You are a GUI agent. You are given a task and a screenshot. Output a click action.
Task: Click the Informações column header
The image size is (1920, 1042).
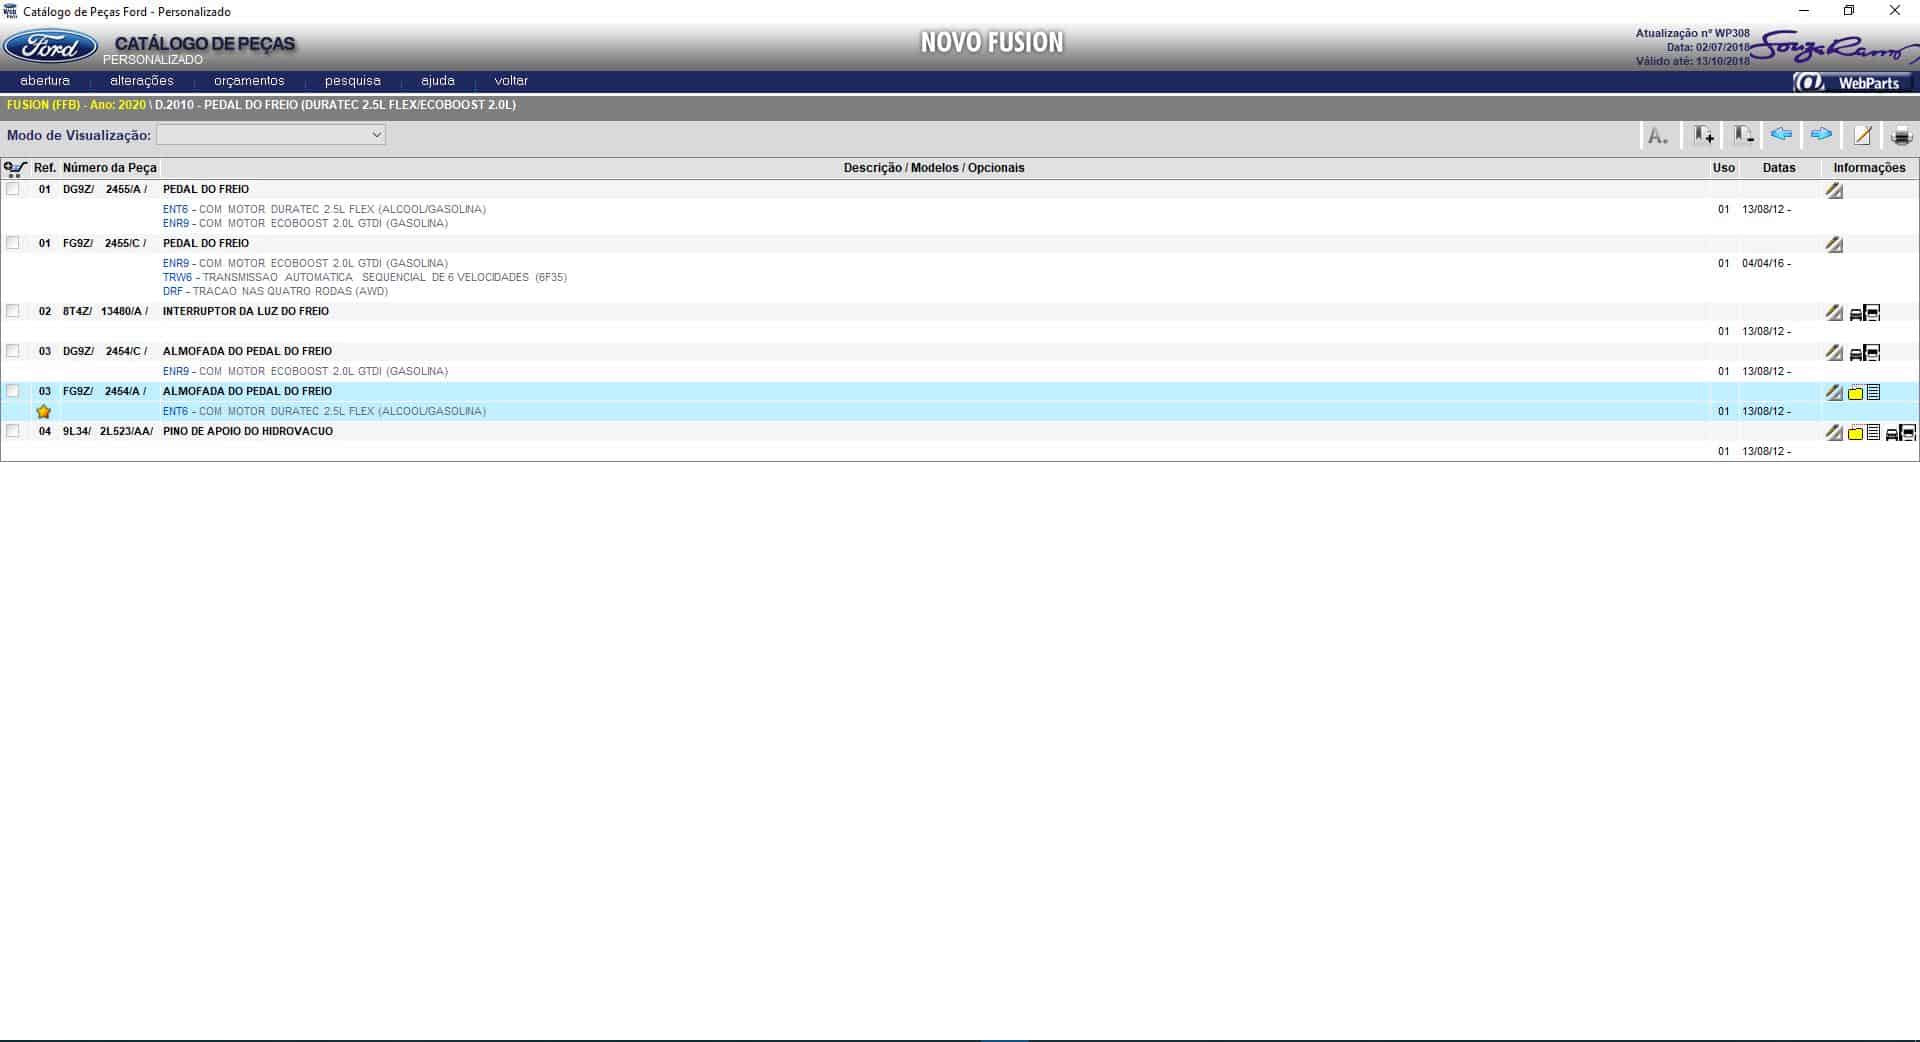1869,168
